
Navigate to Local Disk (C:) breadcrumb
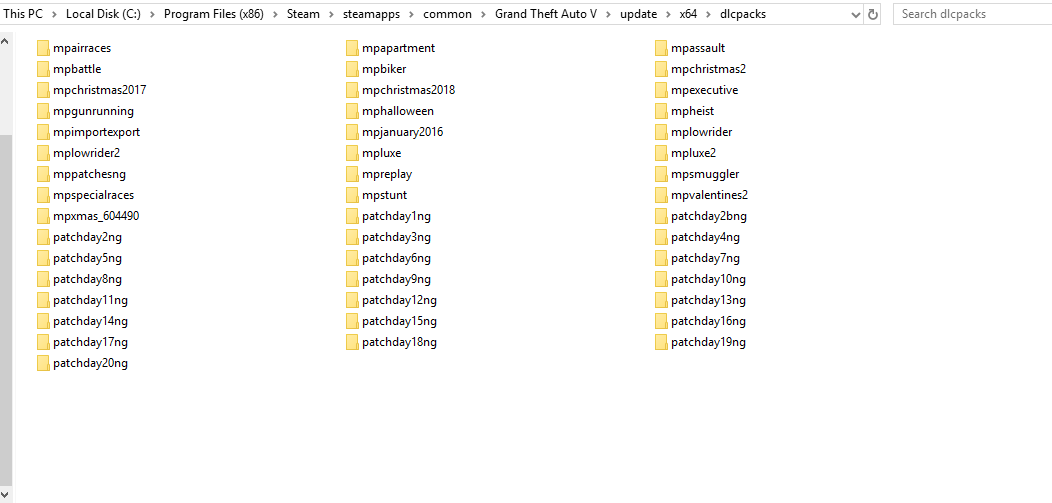pos(103,14)
